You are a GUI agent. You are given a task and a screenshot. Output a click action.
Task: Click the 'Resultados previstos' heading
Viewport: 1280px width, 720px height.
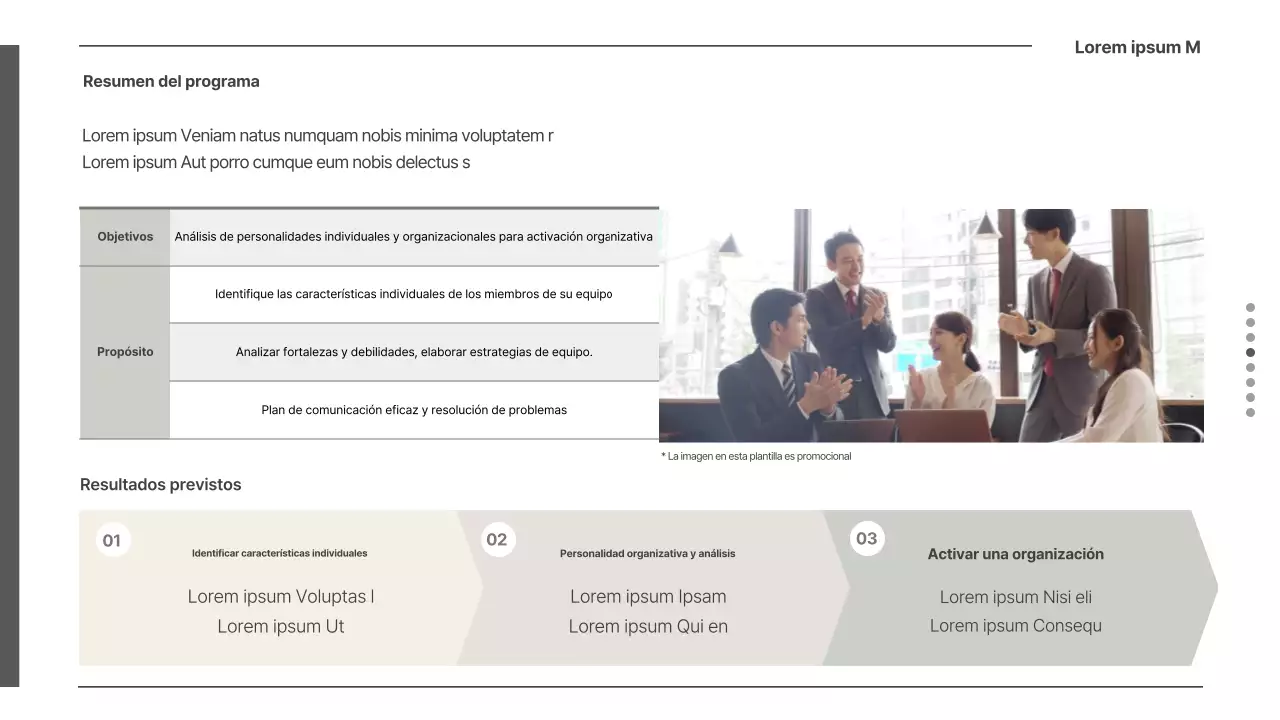(161, 485)
